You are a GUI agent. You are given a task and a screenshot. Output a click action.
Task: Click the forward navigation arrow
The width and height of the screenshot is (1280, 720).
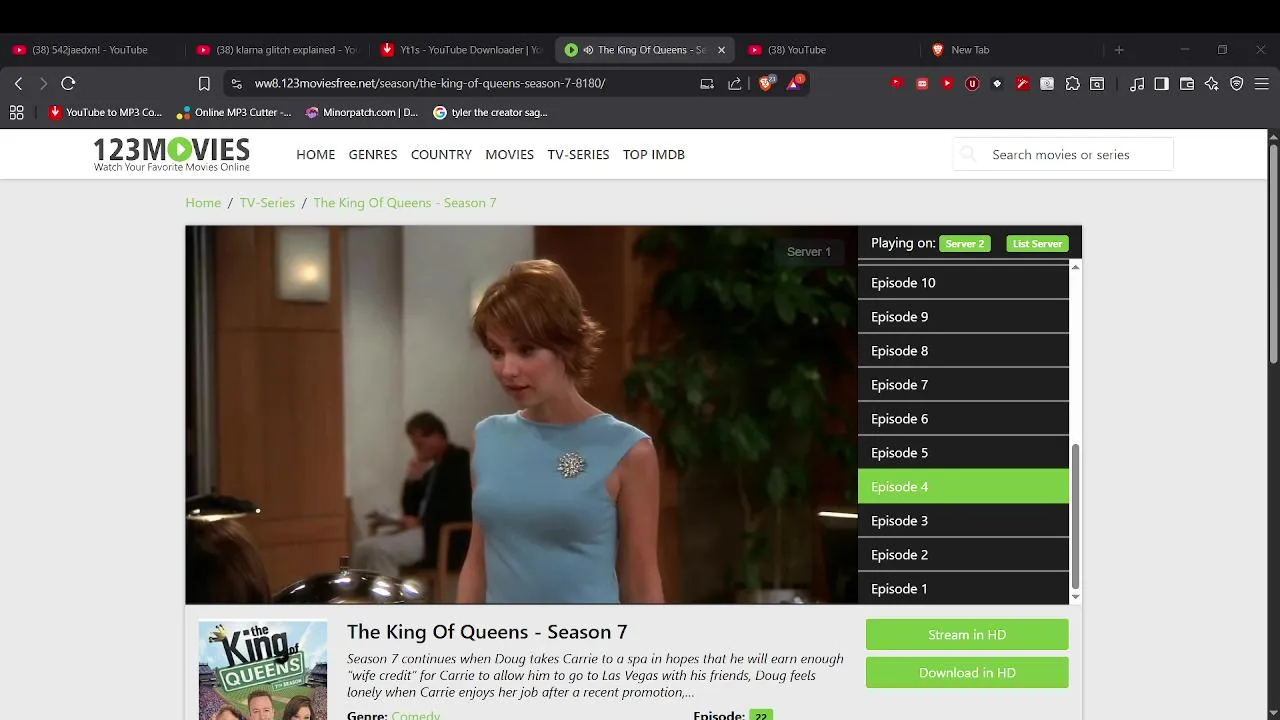[43, 84]
